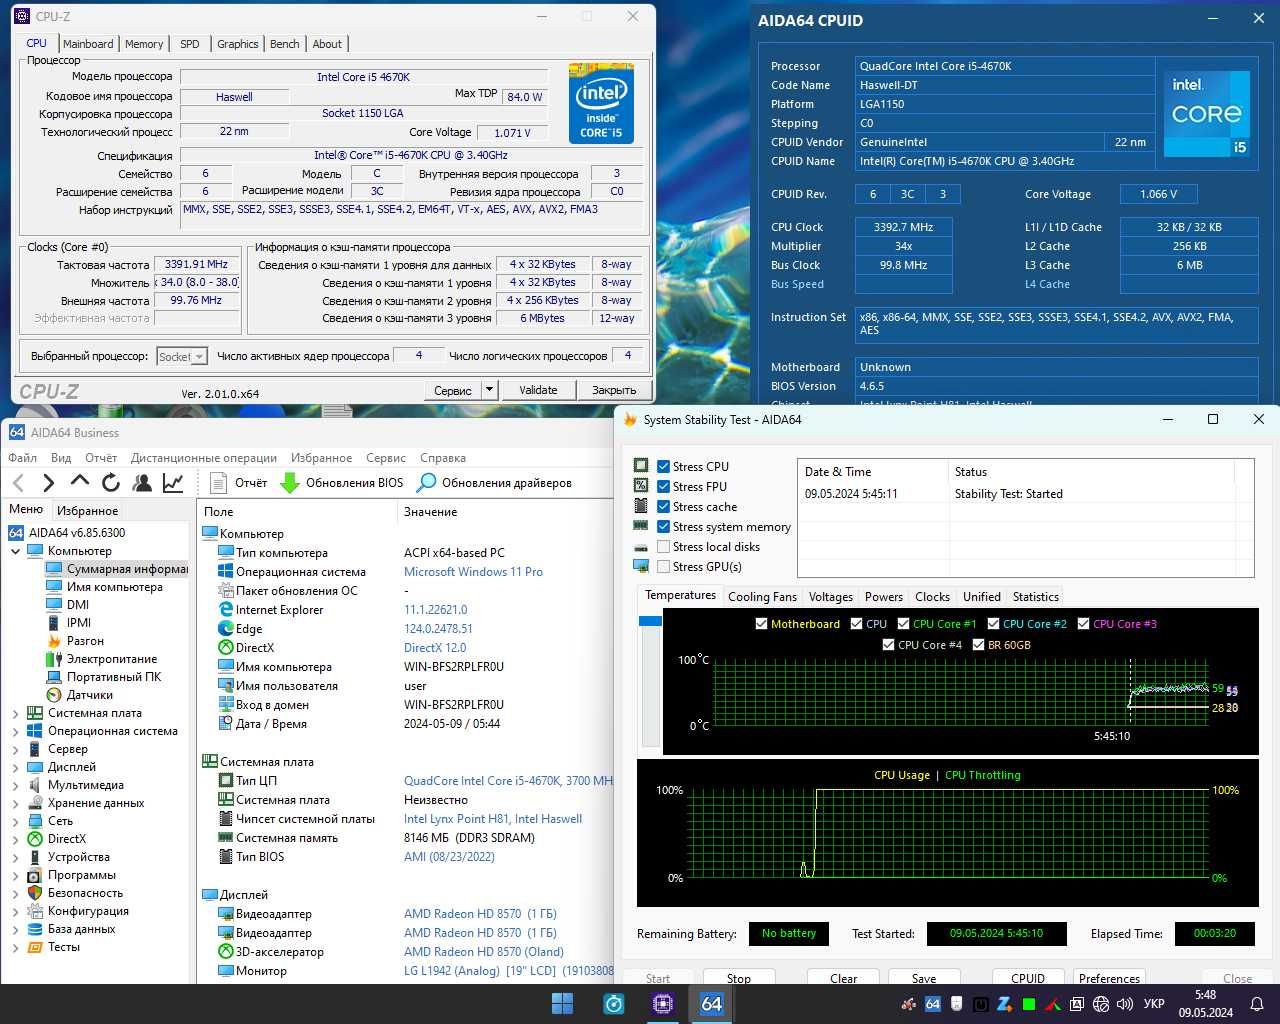This screenshot has width=1280, height=1024.
Task: Switch to the Memory tab in CPU-Z
Action: tap(144, 44)
